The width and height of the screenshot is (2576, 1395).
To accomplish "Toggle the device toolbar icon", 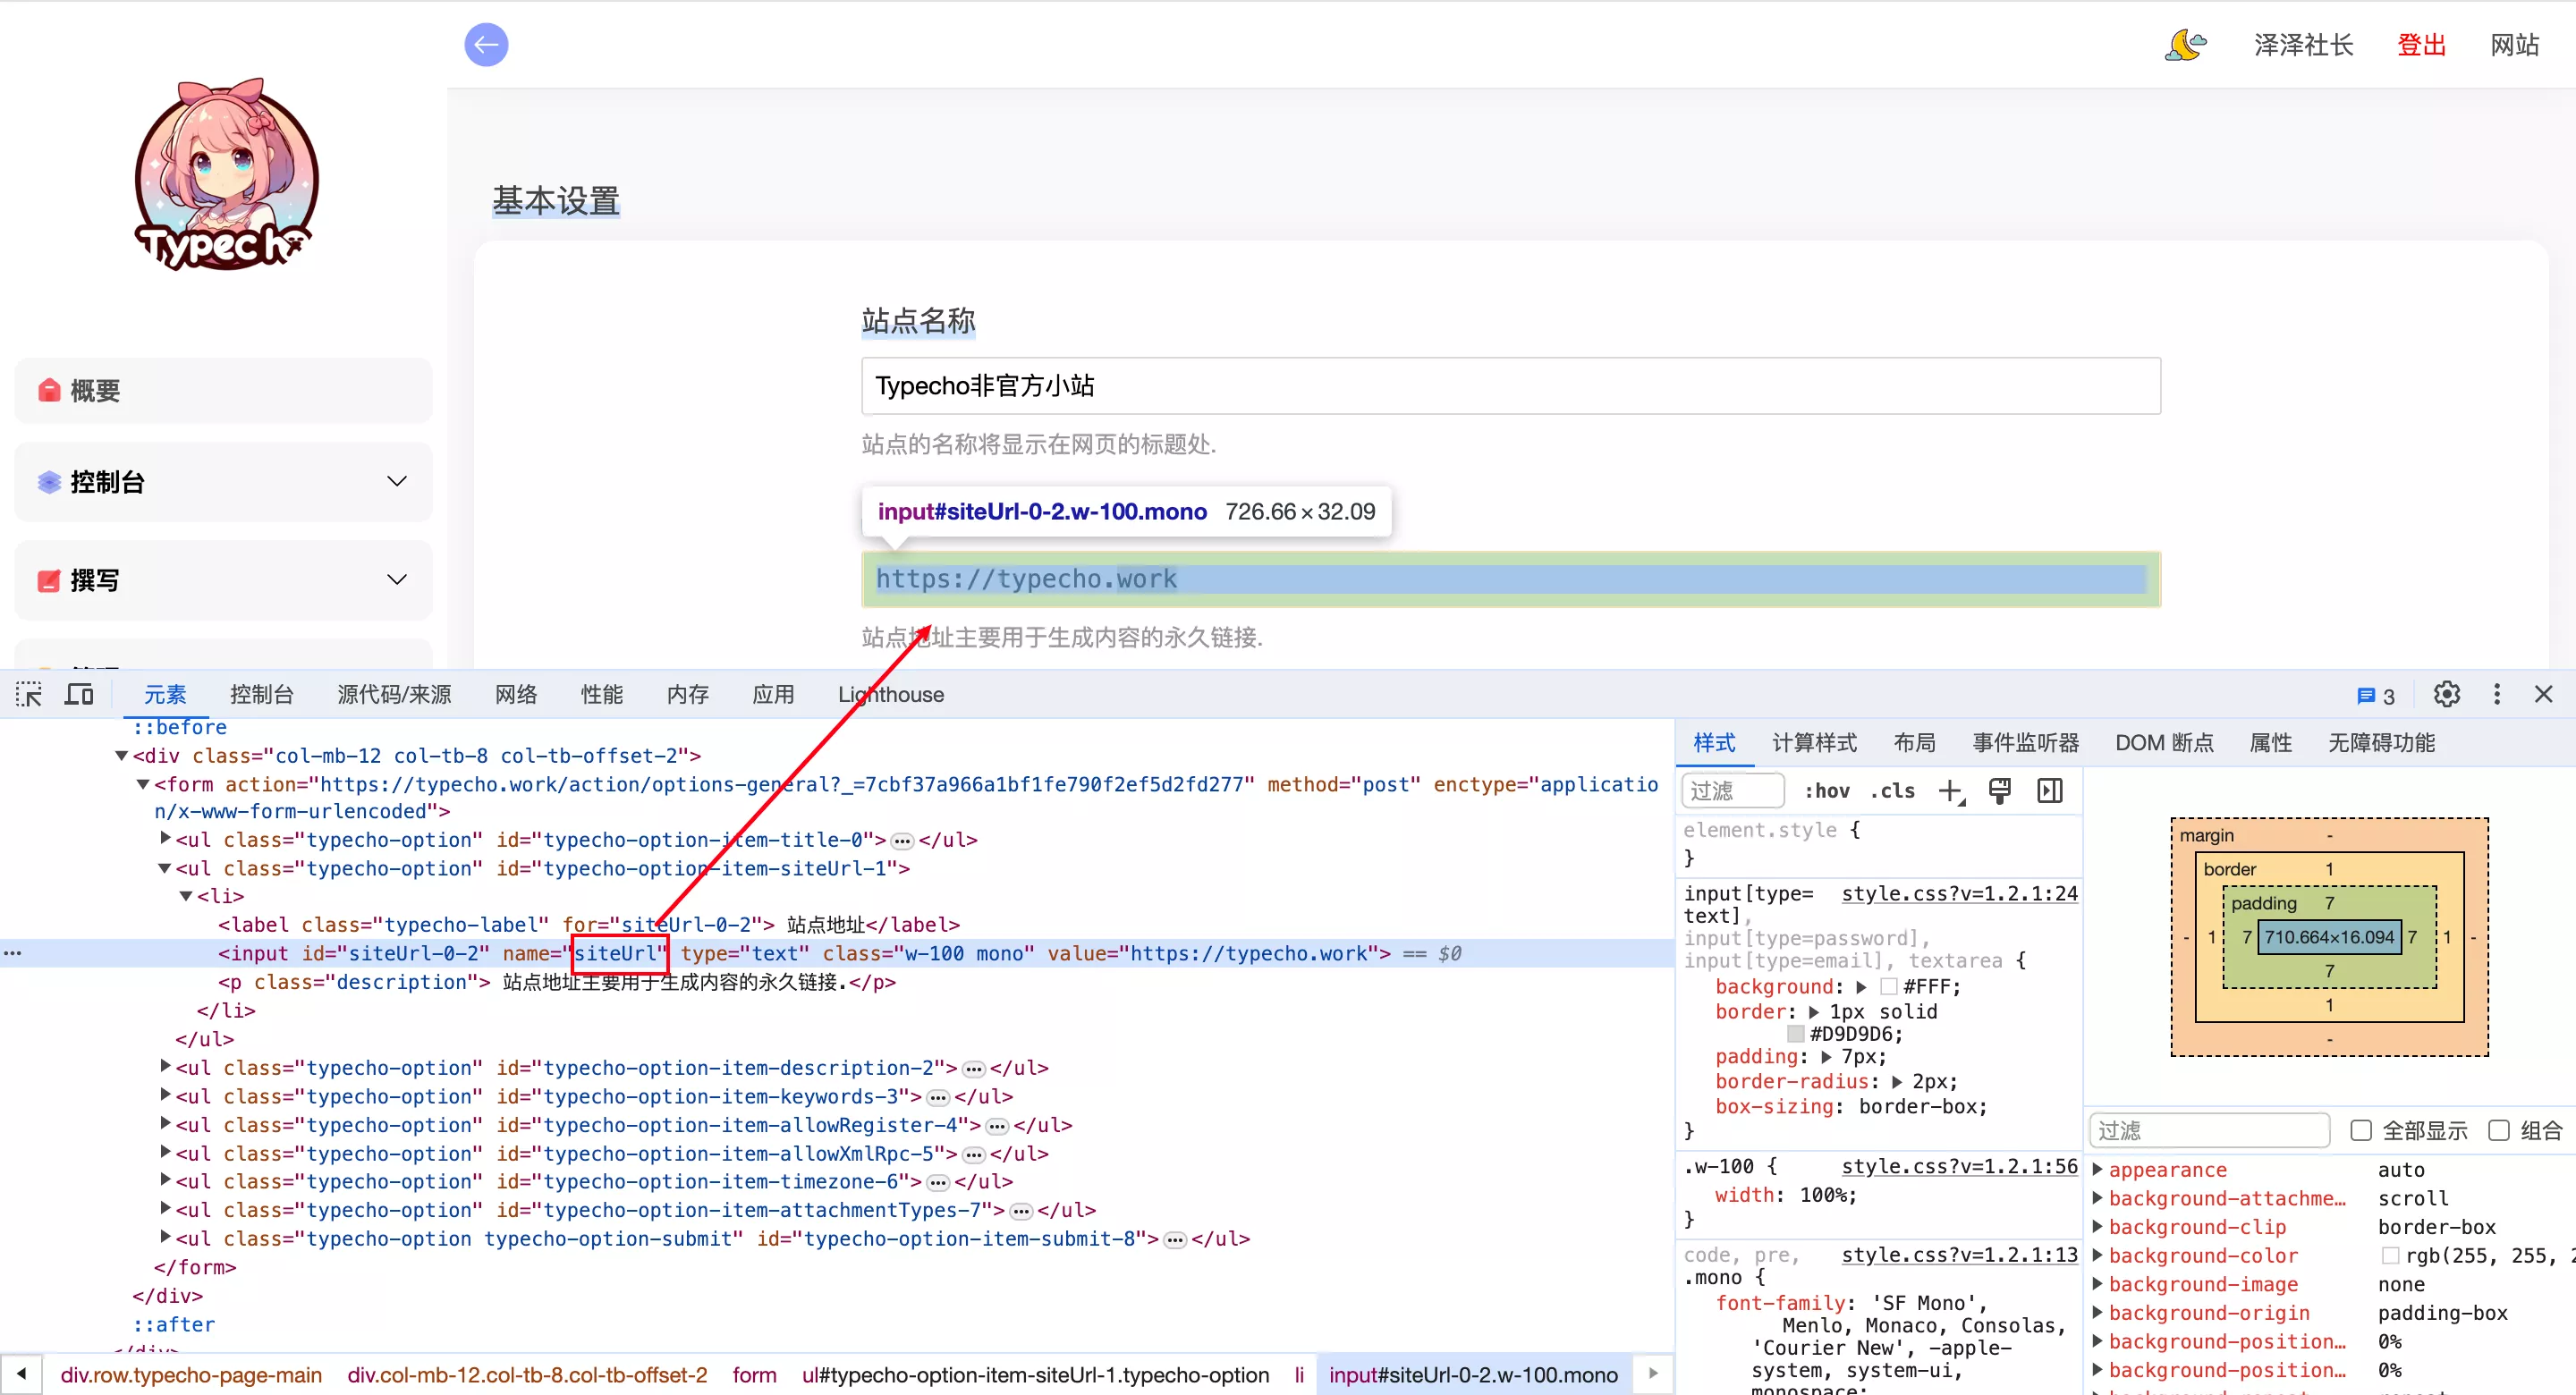I will 79,694.
